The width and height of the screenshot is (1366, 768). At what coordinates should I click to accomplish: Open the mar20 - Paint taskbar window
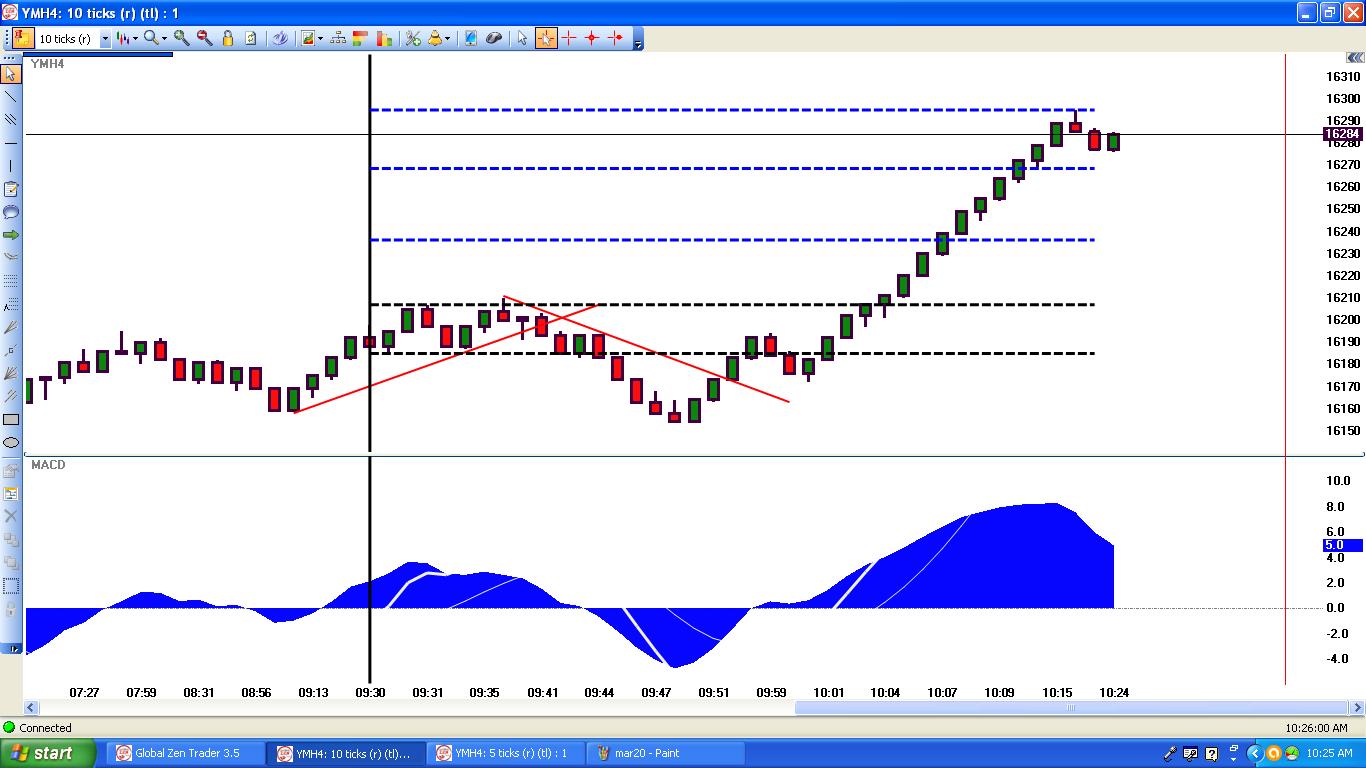[667, 753]
